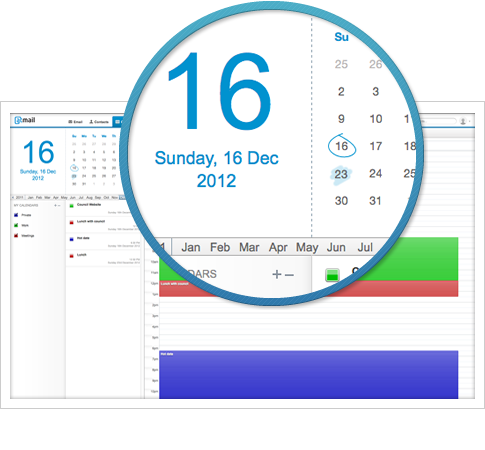Image resolution: width=485 pixels, height=450 pixels.
Task: Add a calendar with the small plus icon
Action: point(55,206)
